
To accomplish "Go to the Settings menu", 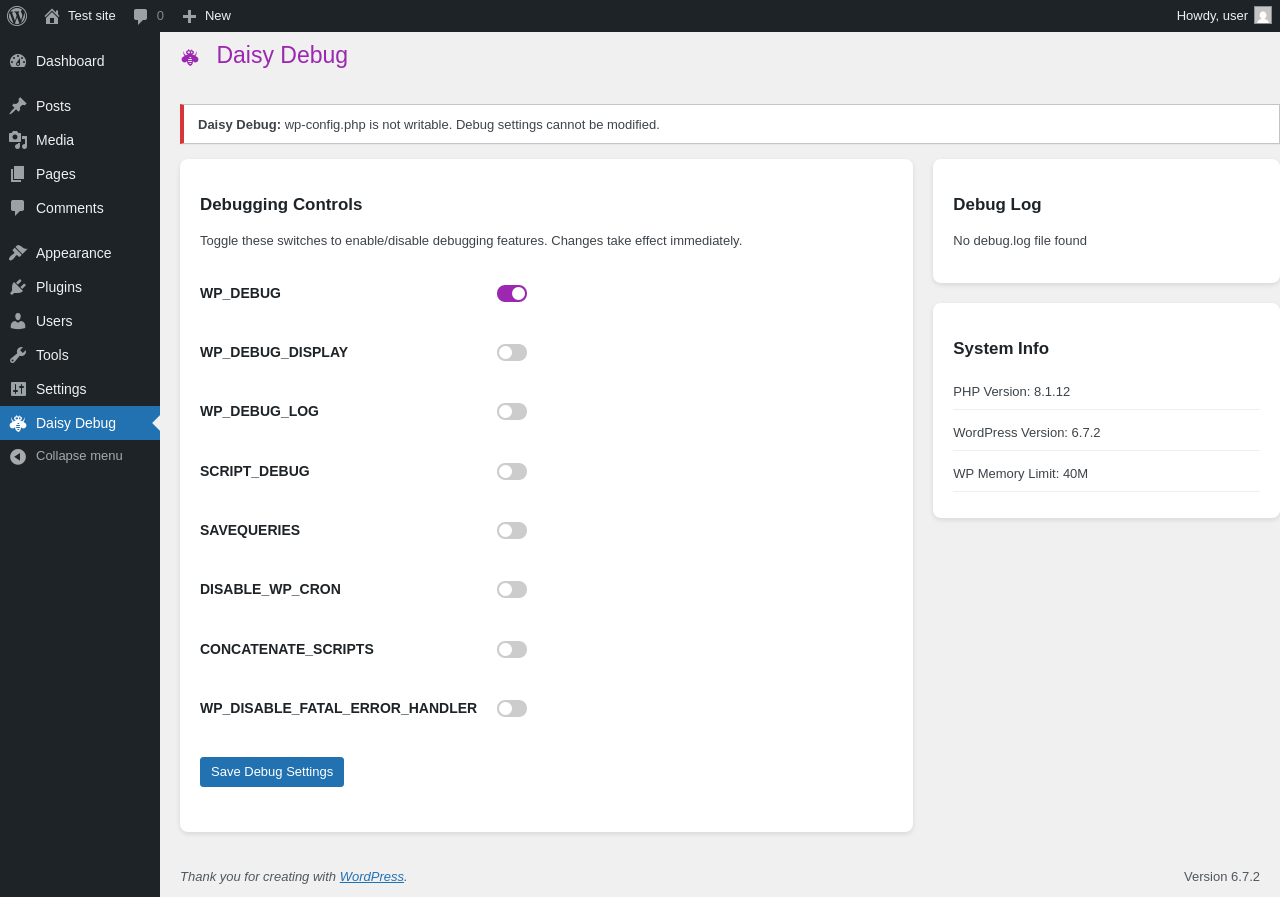I will pyautogui.click(x=61, y=389).
